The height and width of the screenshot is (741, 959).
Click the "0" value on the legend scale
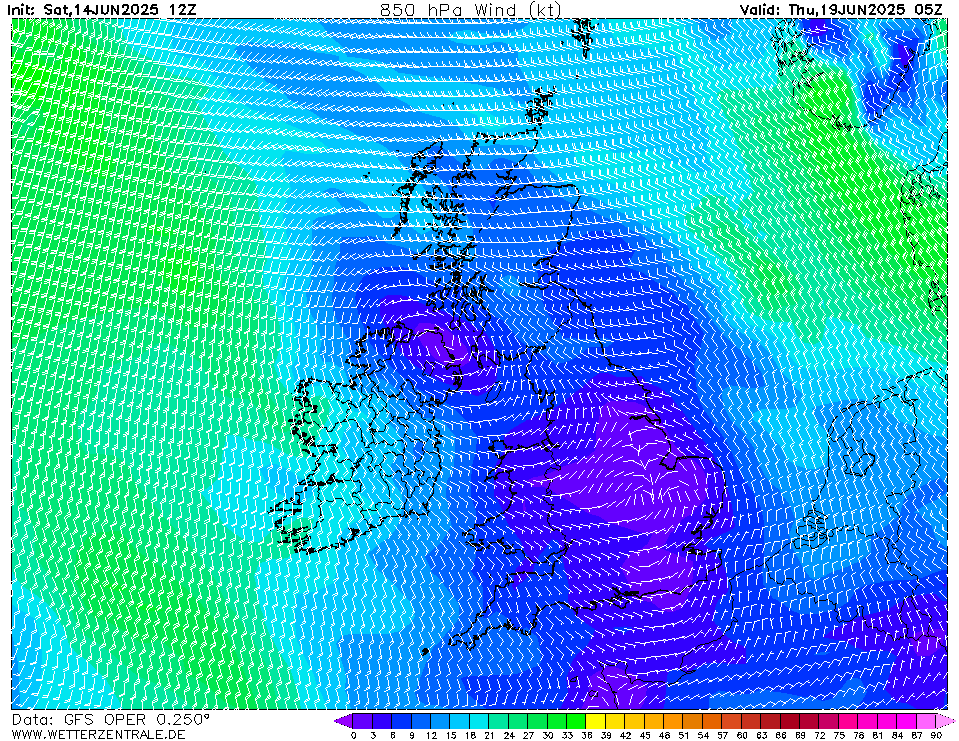354,735
